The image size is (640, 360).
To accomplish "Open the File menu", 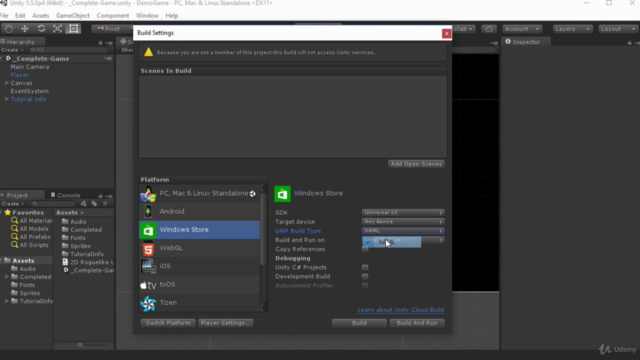I will [x=4, y=16].
